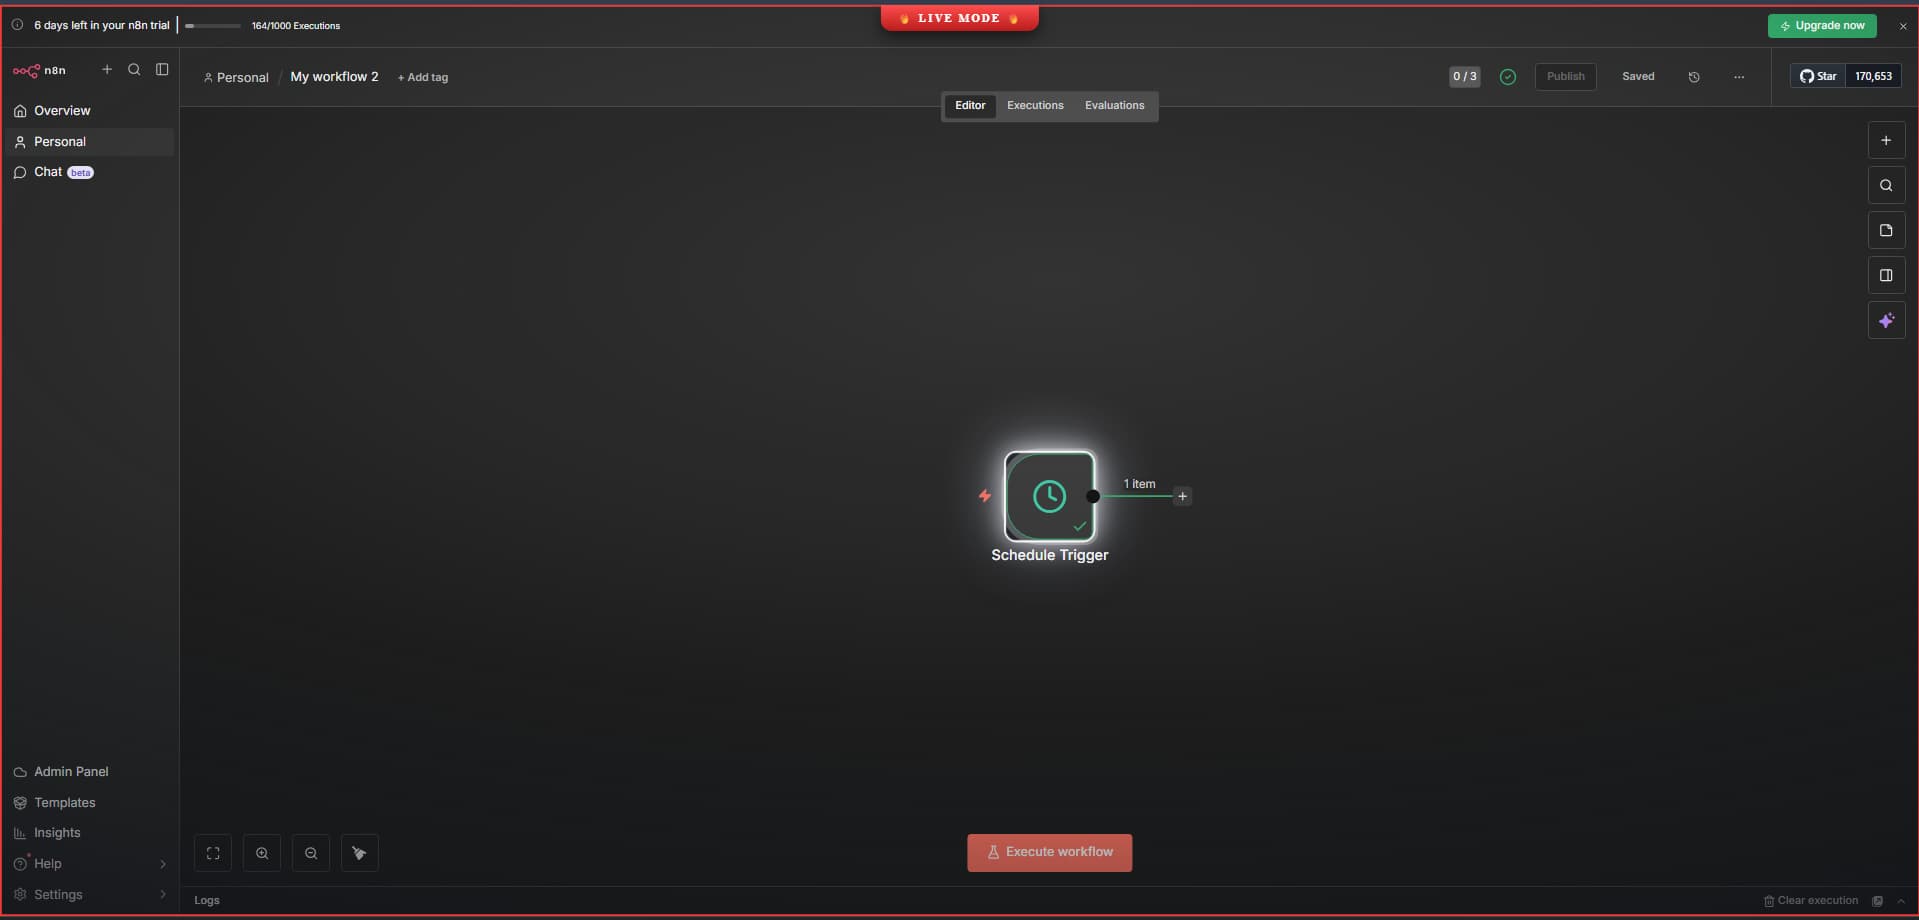This screenshot has height=920, width=1919.
Task: Execute the workflow
Action: coord(1049,853)
